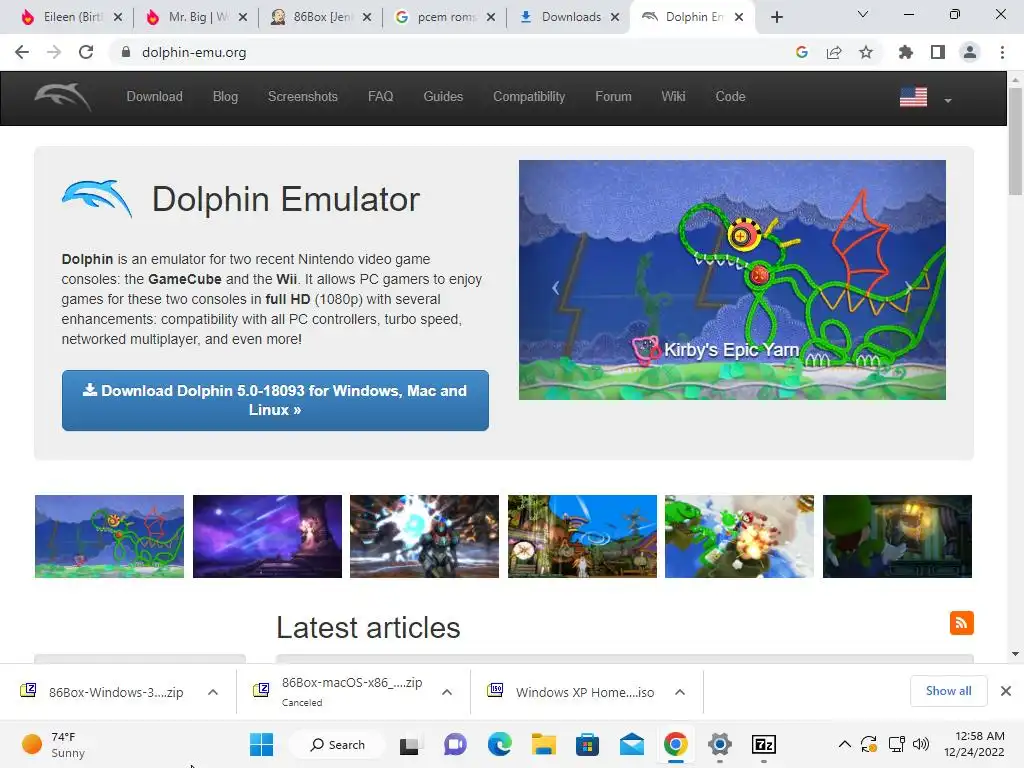Open the Extensions puzzle piece icon

(906, 52)
